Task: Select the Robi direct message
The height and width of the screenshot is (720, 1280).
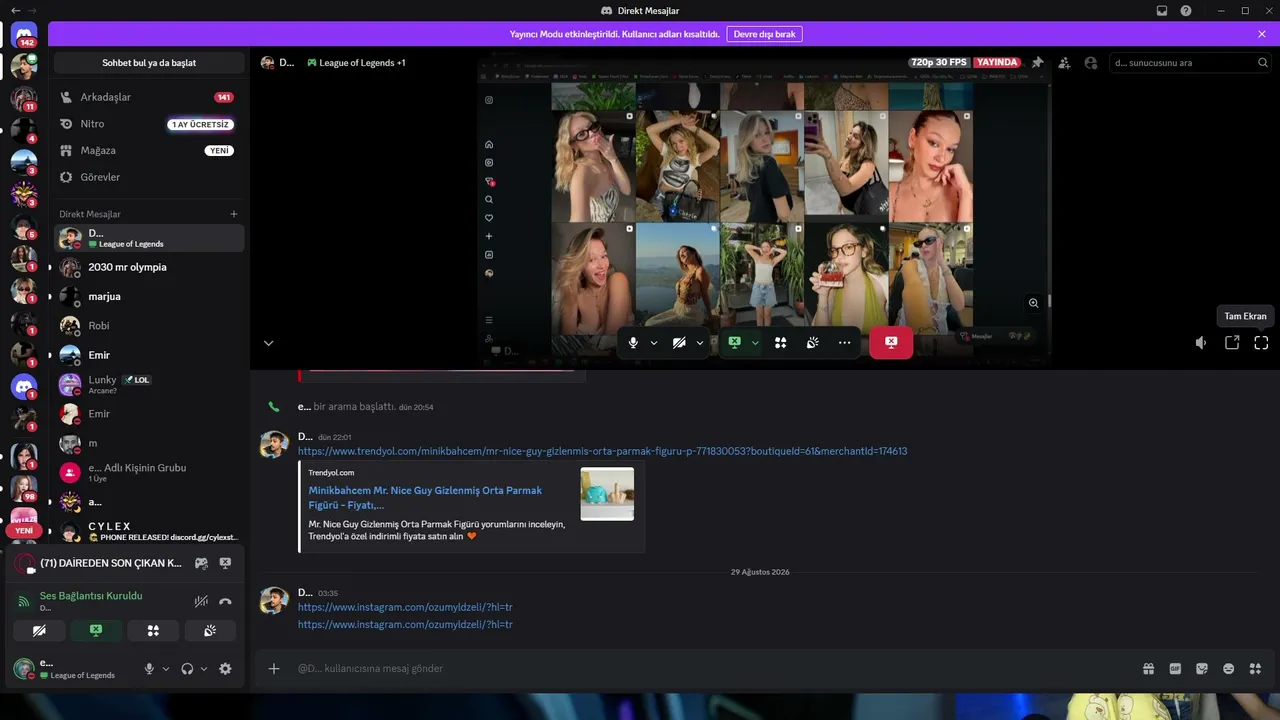Action: (149, 326)
